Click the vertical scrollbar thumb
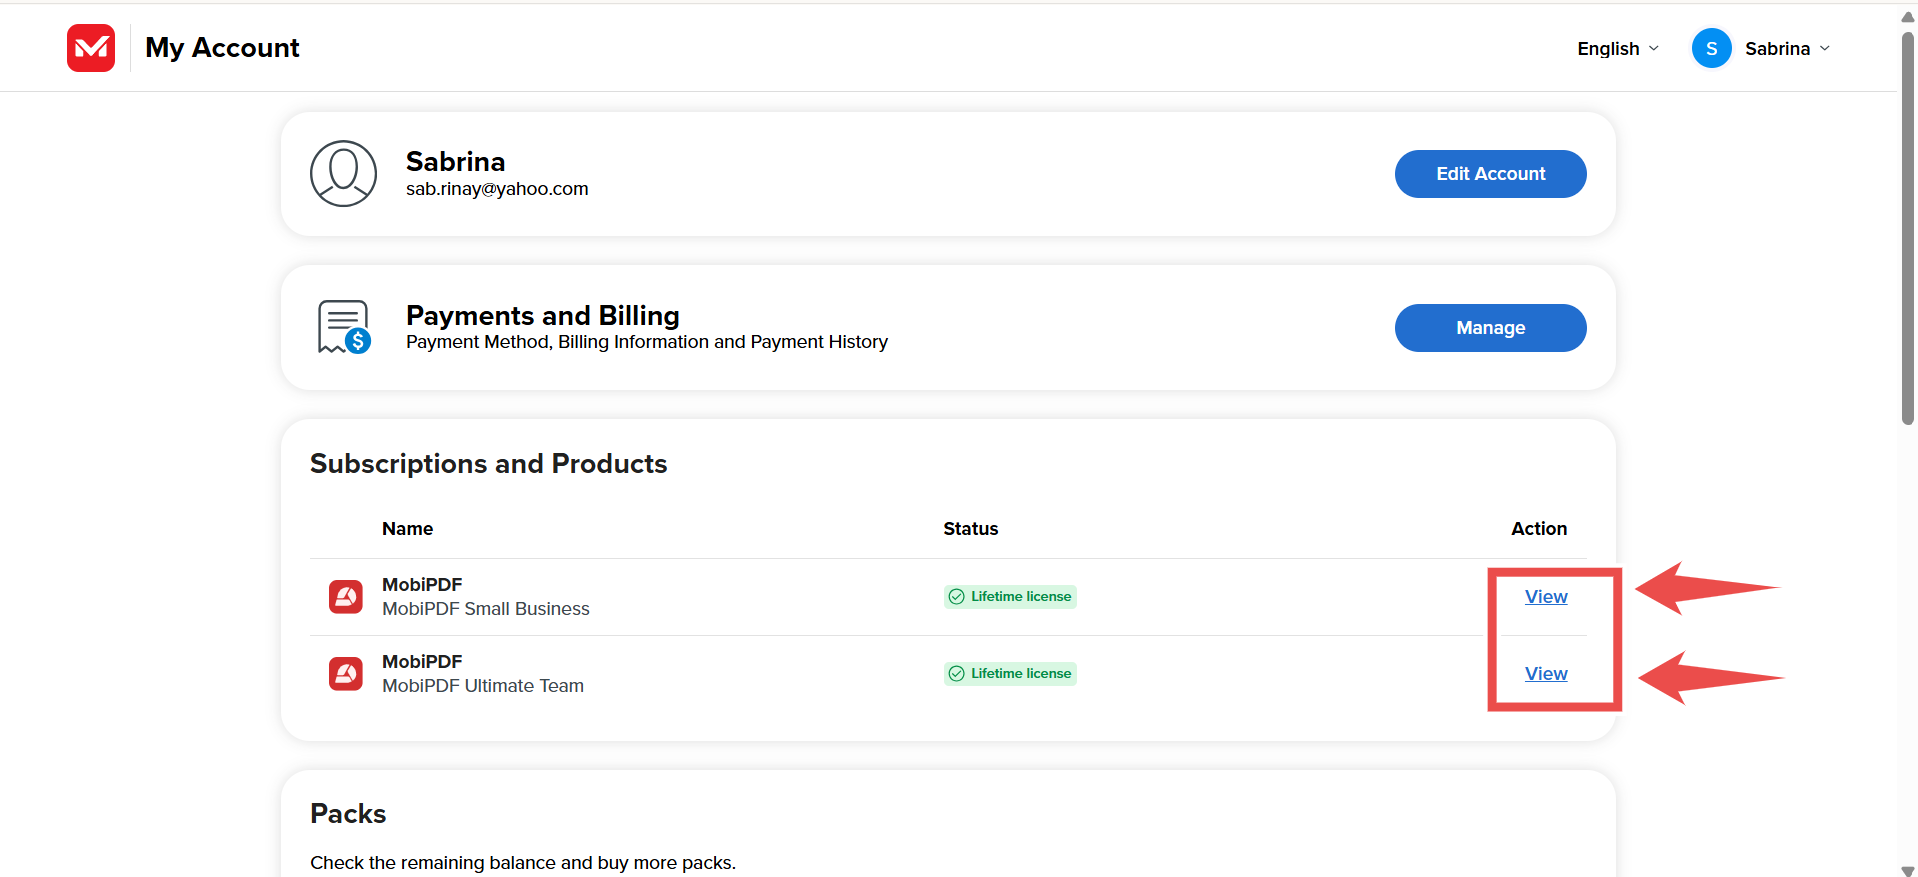 point(1907,228)
